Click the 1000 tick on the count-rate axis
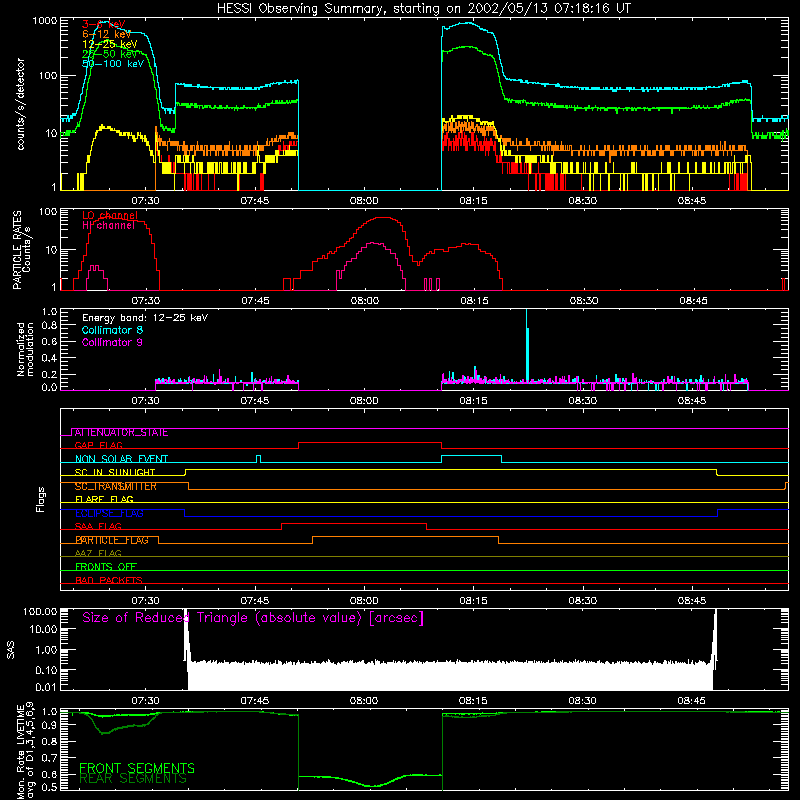The image size is (800, 800). [45, 21]
